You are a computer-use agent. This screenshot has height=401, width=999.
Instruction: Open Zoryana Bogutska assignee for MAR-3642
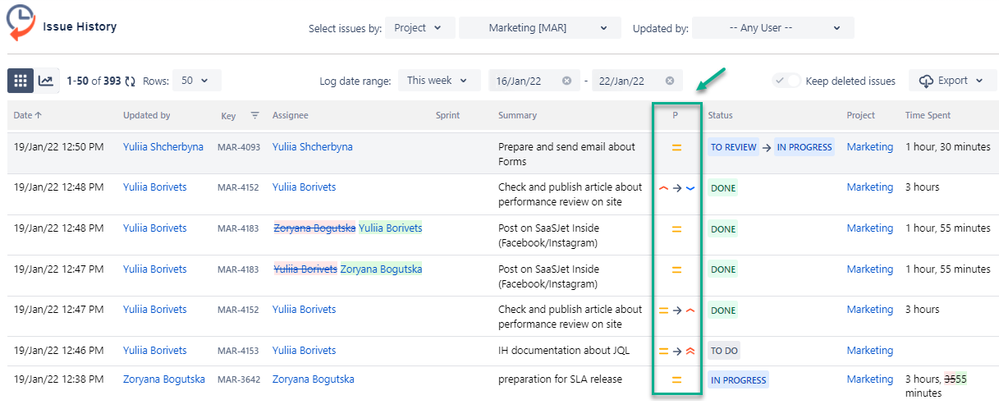[x=313, y=379]
